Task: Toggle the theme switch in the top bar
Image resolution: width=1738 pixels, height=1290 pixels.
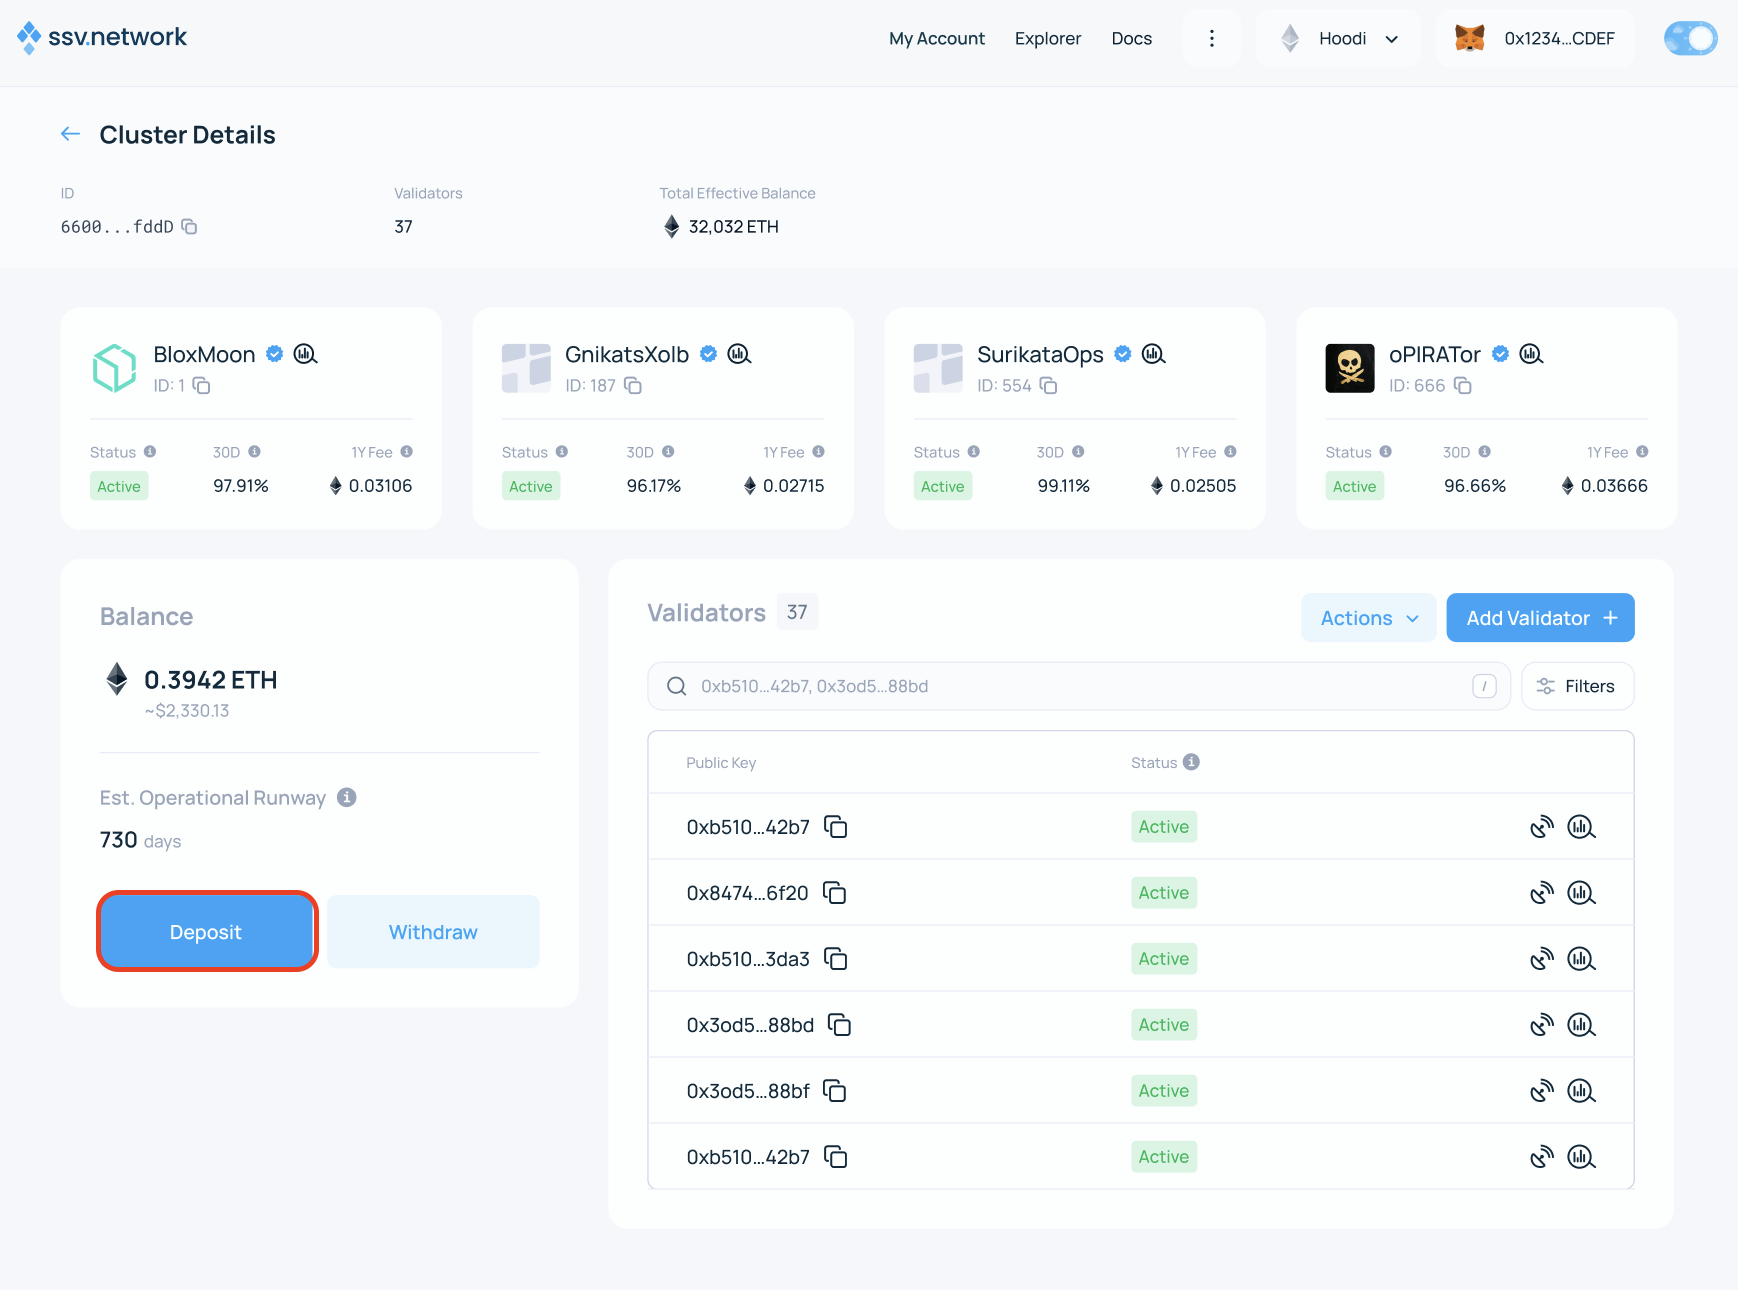Action: (x=1690, y=38)
